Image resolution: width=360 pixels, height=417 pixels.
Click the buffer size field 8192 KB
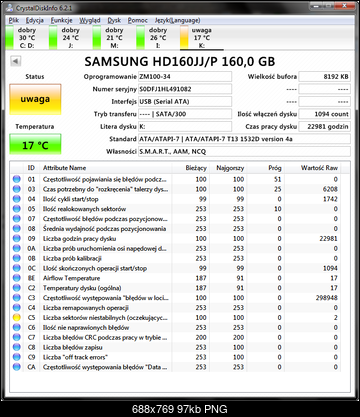[325, 77]
